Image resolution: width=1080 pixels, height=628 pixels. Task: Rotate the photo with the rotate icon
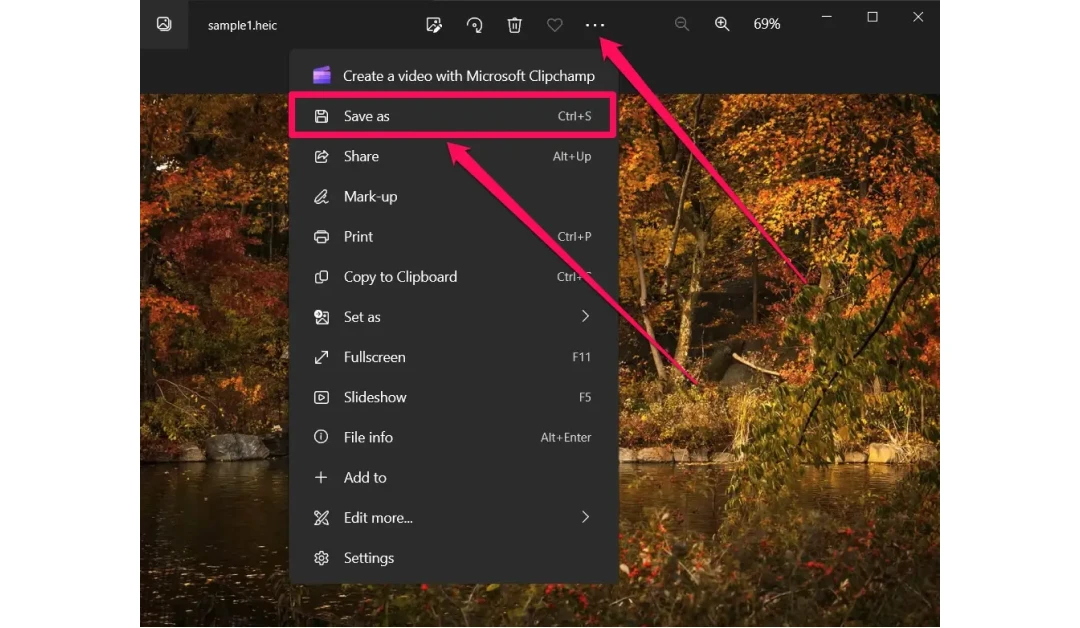(475, 24)
